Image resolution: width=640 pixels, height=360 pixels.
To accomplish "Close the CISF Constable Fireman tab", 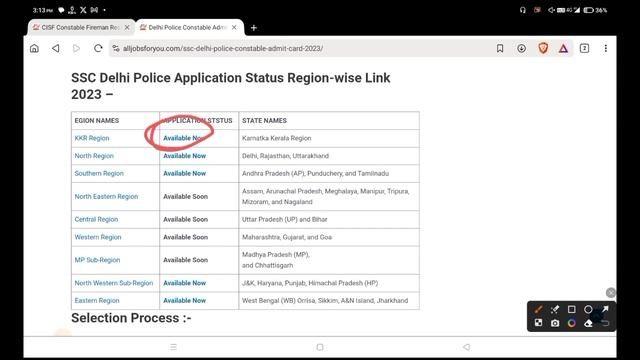I will tap(127, 27).
